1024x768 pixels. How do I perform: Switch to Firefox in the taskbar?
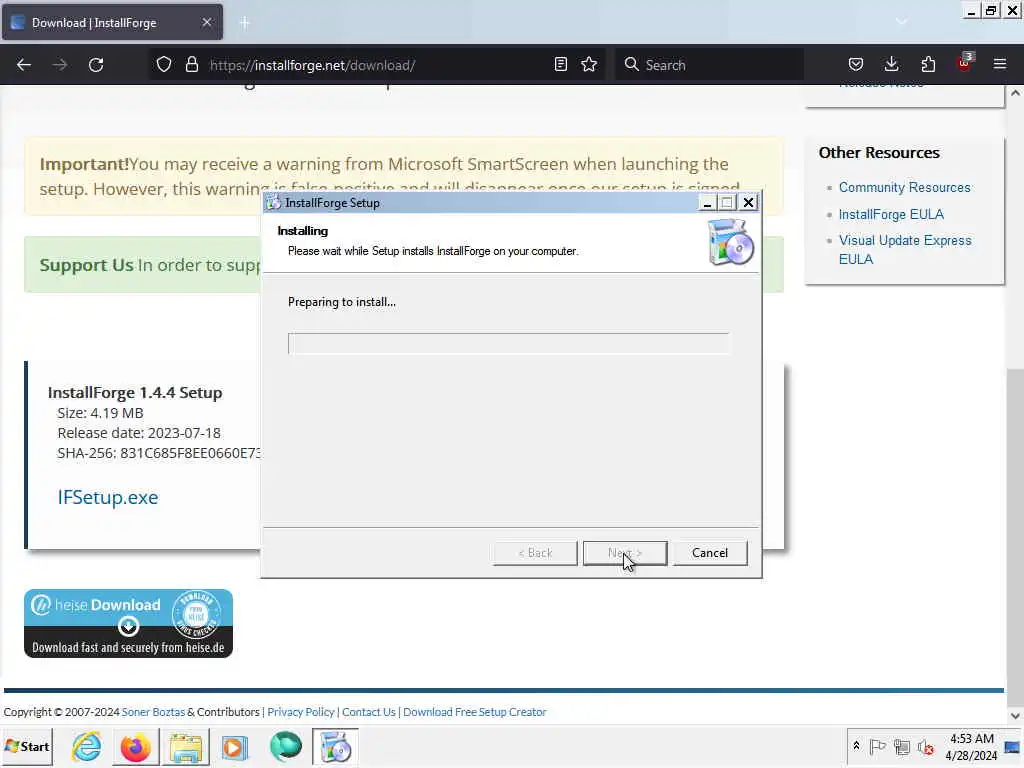pyautogui.click(x=135, y=747)
